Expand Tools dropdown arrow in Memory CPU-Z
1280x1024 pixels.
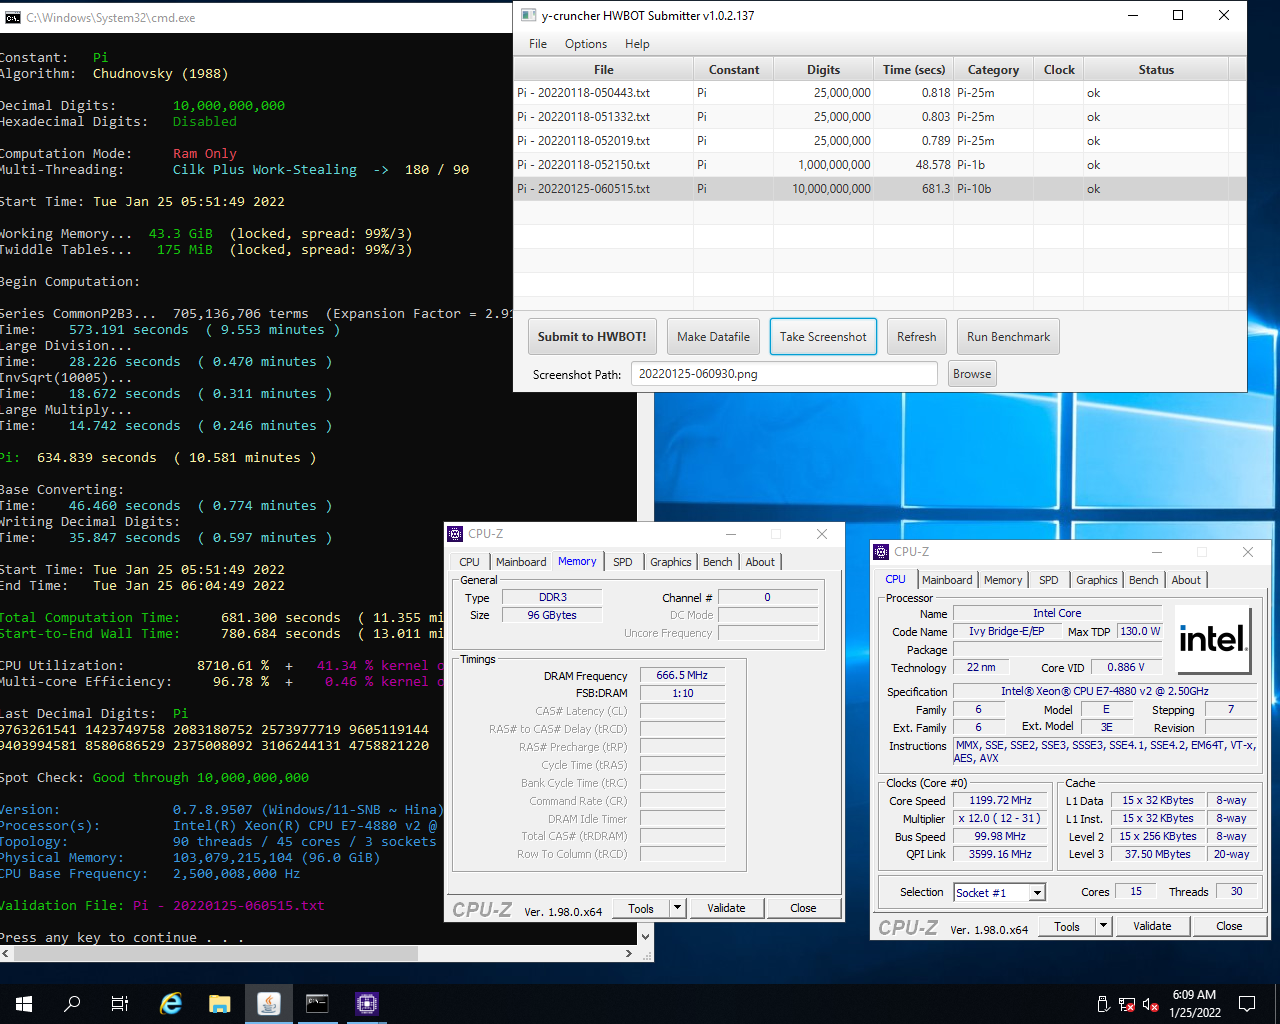point(677,908)
